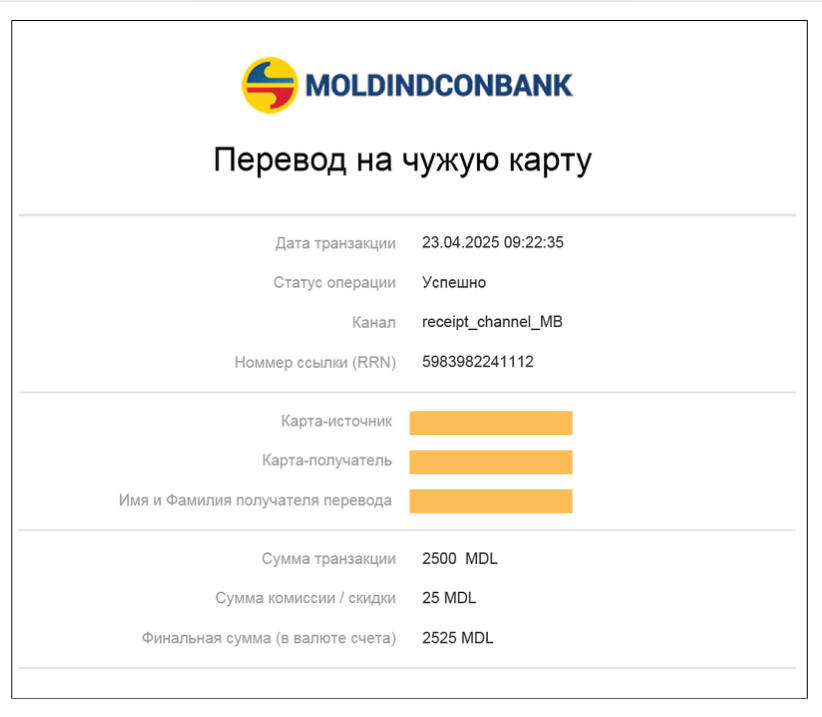Click the transaction date value 23.04.2025 09:22:35
The height and width of the screenshot is (717, 822).
point(493,242)
